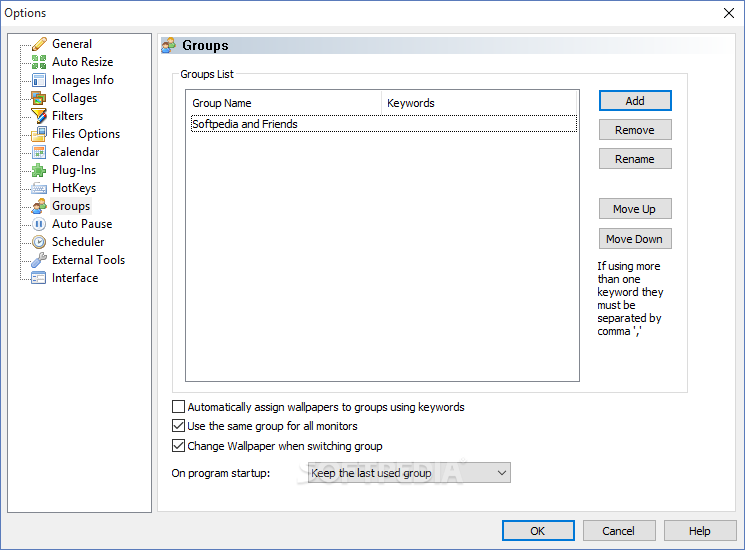Open the Auto Resize options page
This screenshot has width=745, height=550.
[x=83, y=62]
